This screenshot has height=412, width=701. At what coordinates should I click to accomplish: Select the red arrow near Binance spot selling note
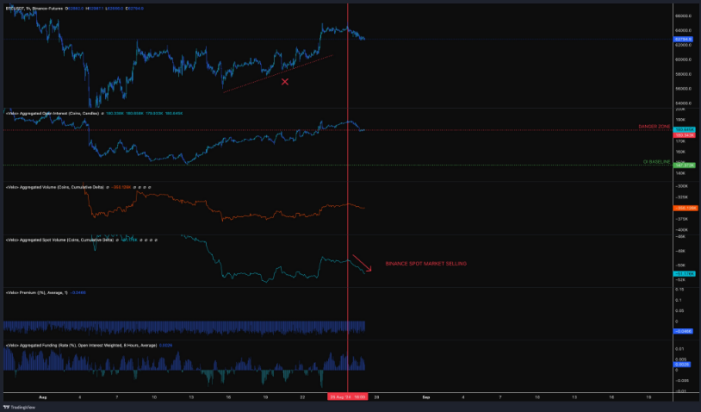[x=362, y=263]
